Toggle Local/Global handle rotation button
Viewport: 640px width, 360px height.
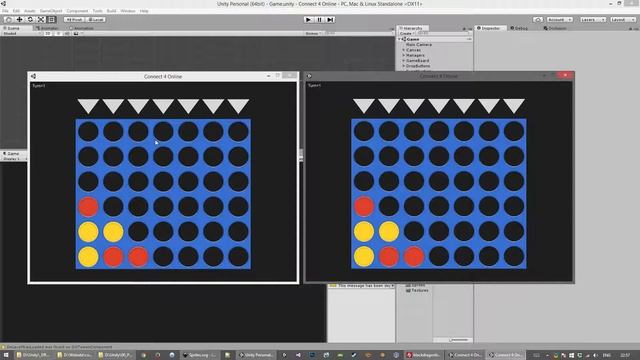point(96,20)
